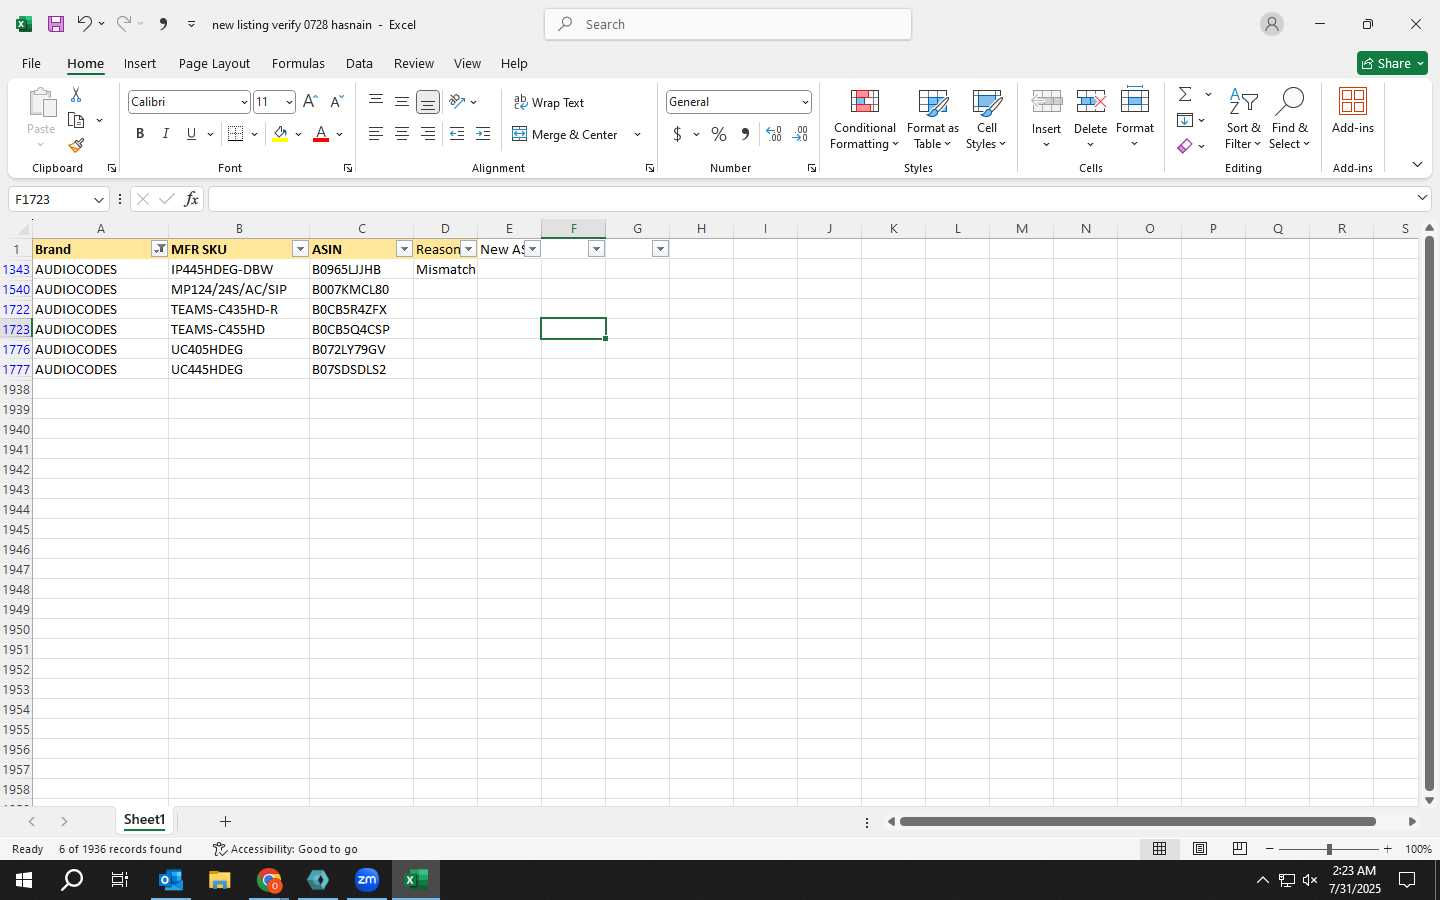The height and width of the screenshot is (900, 1440).
Task: Align cell text to the right
Action: (x=428, y=134)
